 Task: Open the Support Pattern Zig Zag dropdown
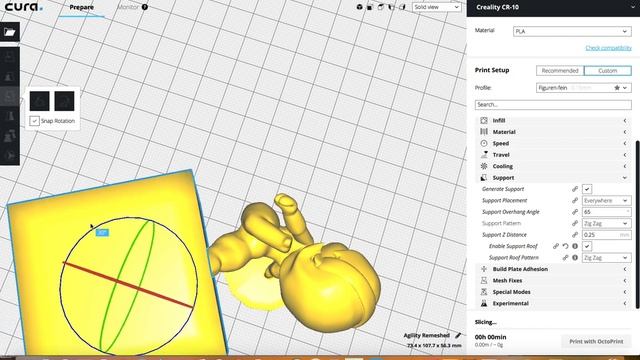click(606, 223)
